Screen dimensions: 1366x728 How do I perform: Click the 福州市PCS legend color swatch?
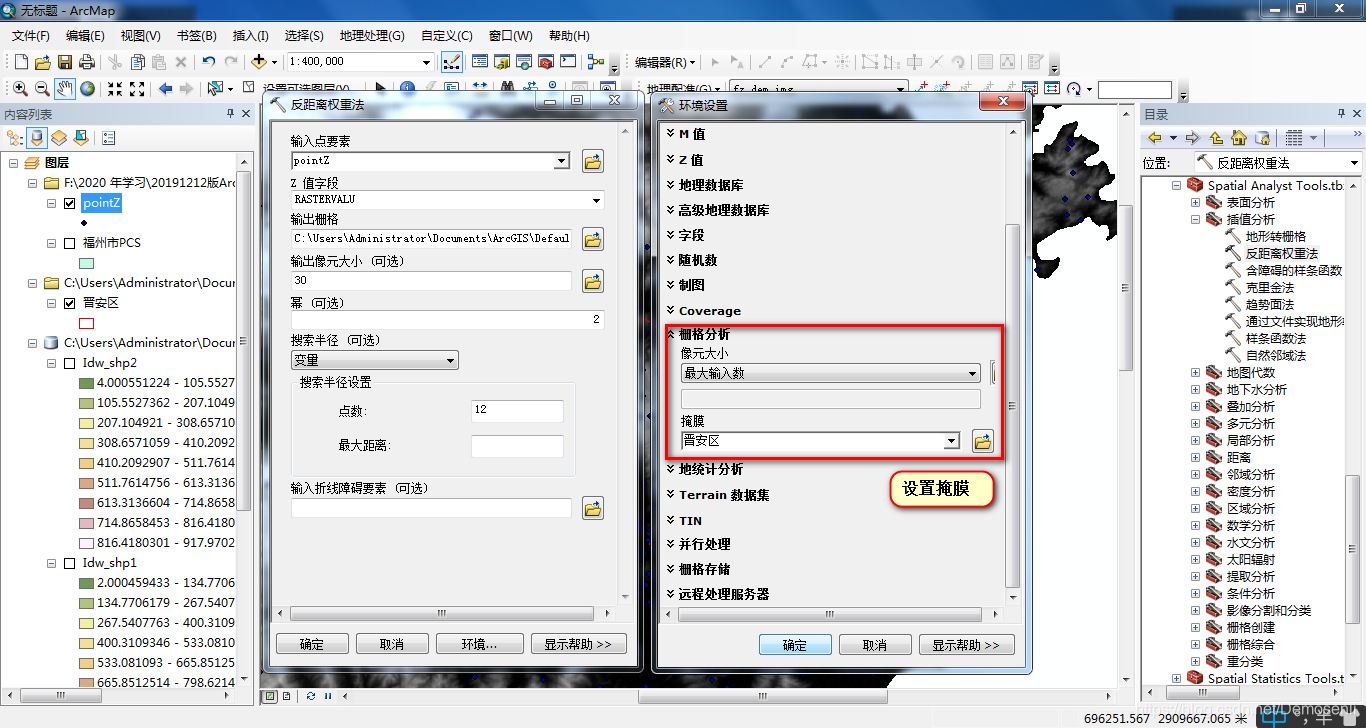[x=86, y=263]
